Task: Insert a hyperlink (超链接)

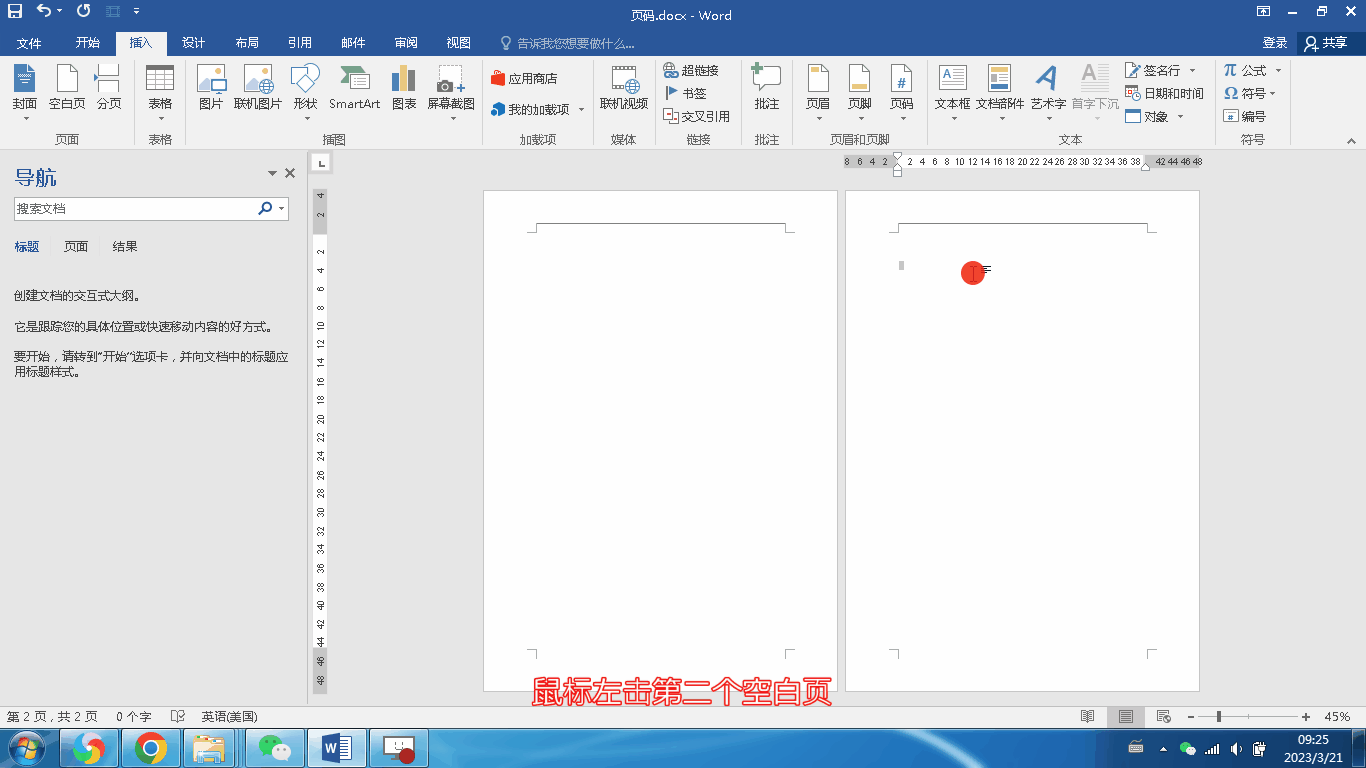Action: click(x=691, y=70)
